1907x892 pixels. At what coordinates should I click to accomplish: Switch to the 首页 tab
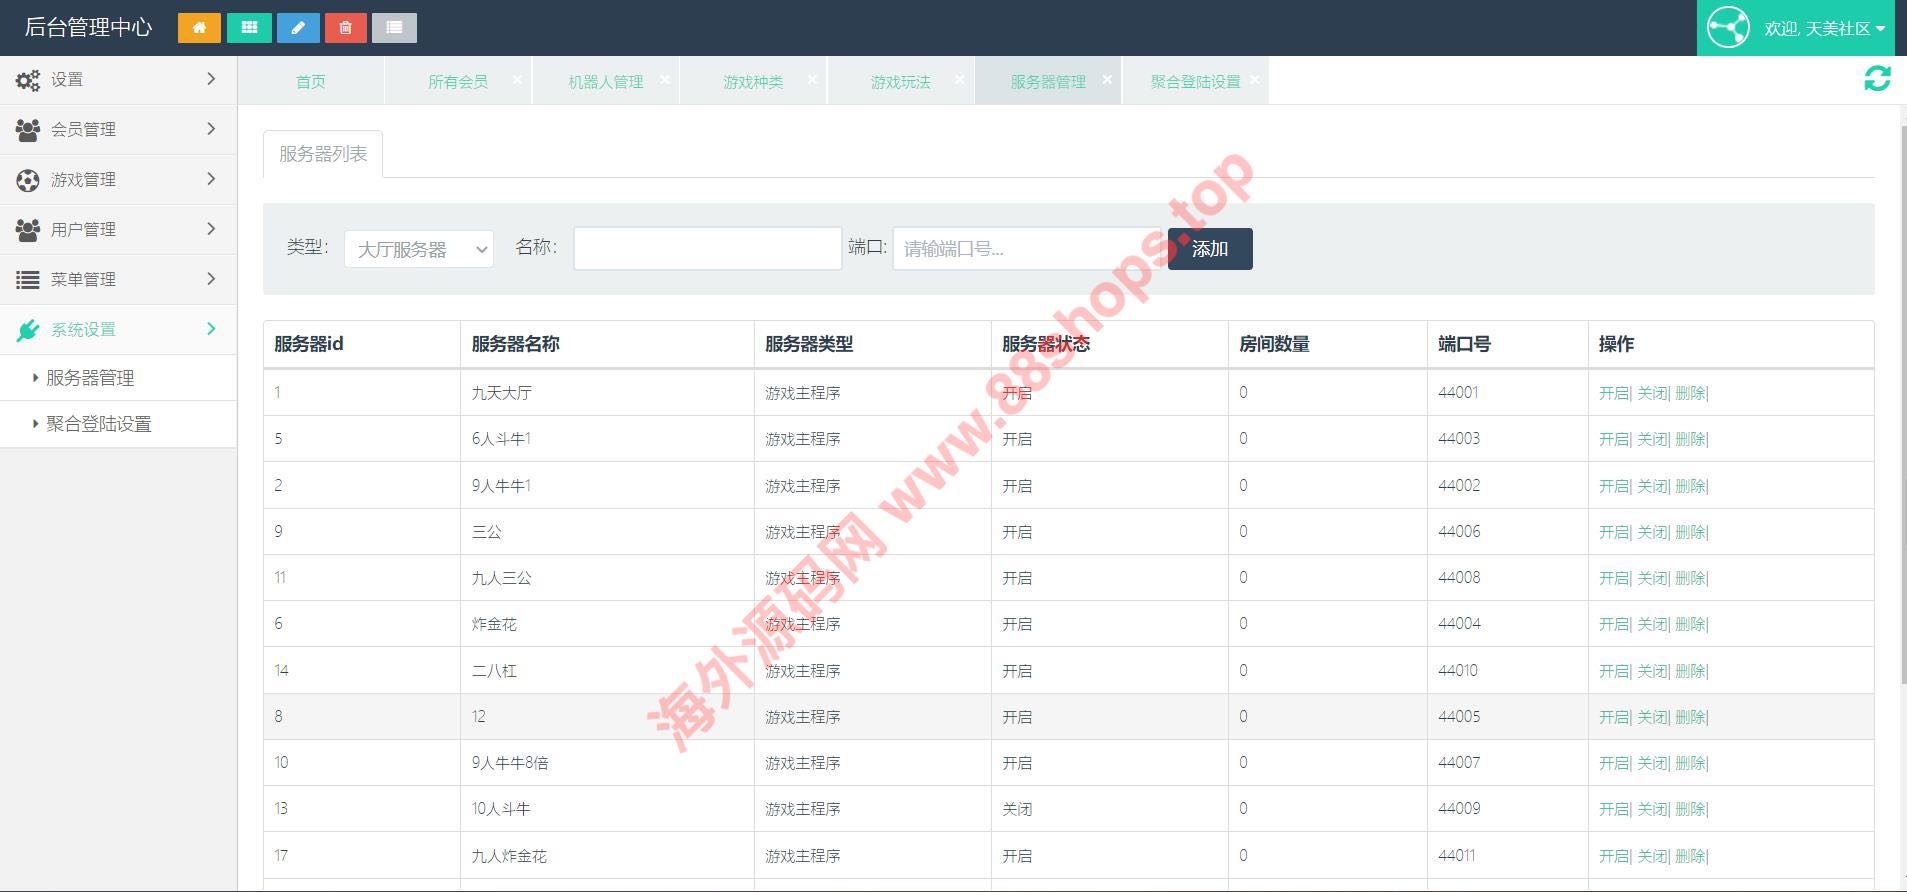[x=310, y=82]
